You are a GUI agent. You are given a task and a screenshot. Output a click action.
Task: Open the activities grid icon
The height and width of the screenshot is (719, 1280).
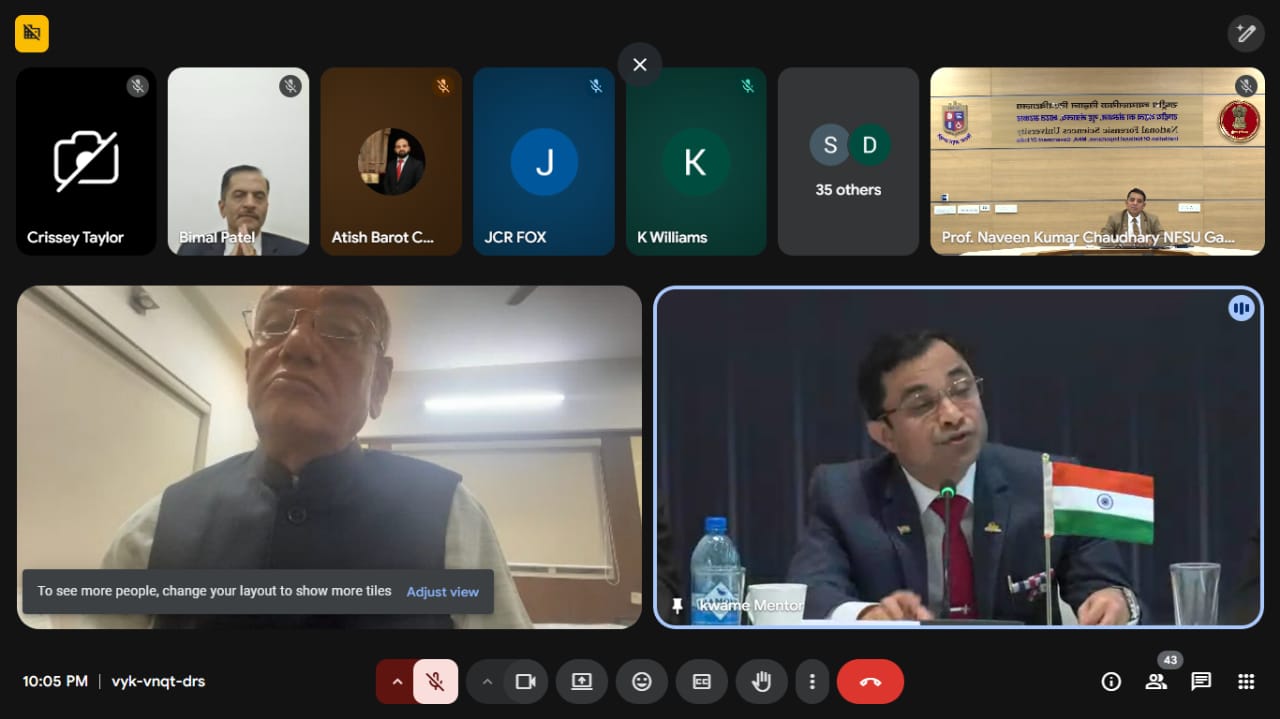(1246, 682)
